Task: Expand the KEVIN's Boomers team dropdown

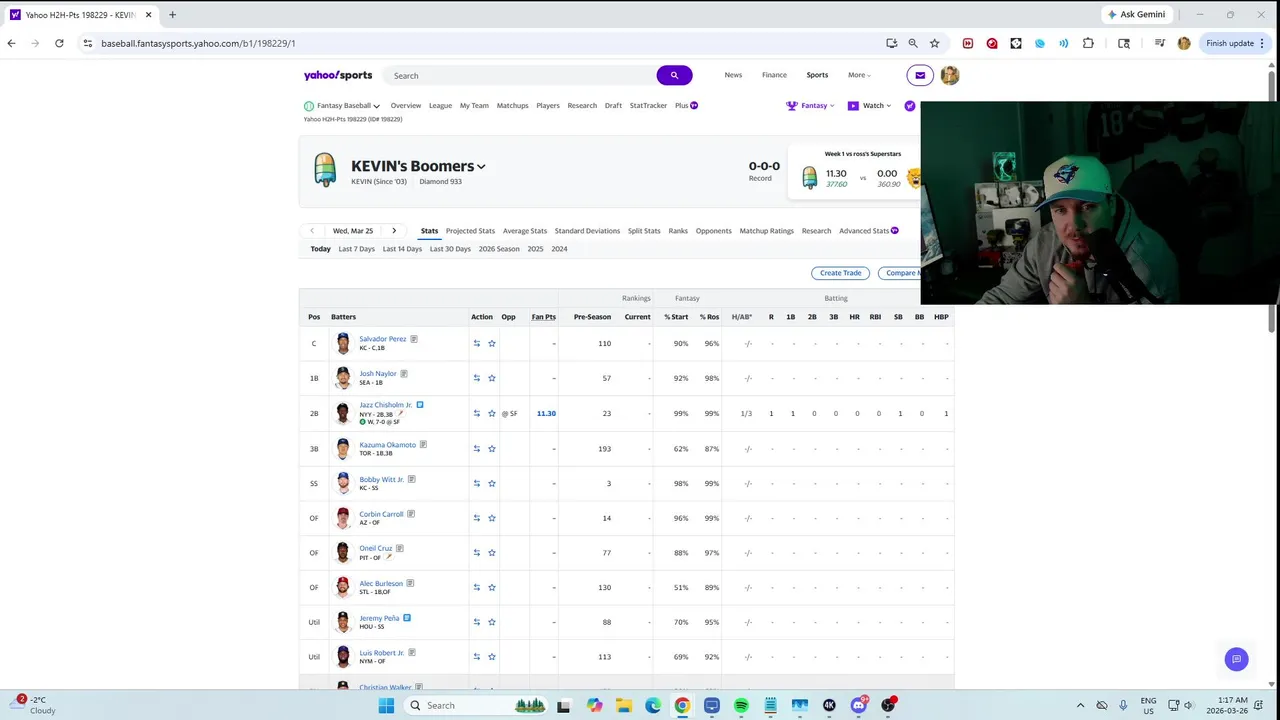Action: point(481,167)
